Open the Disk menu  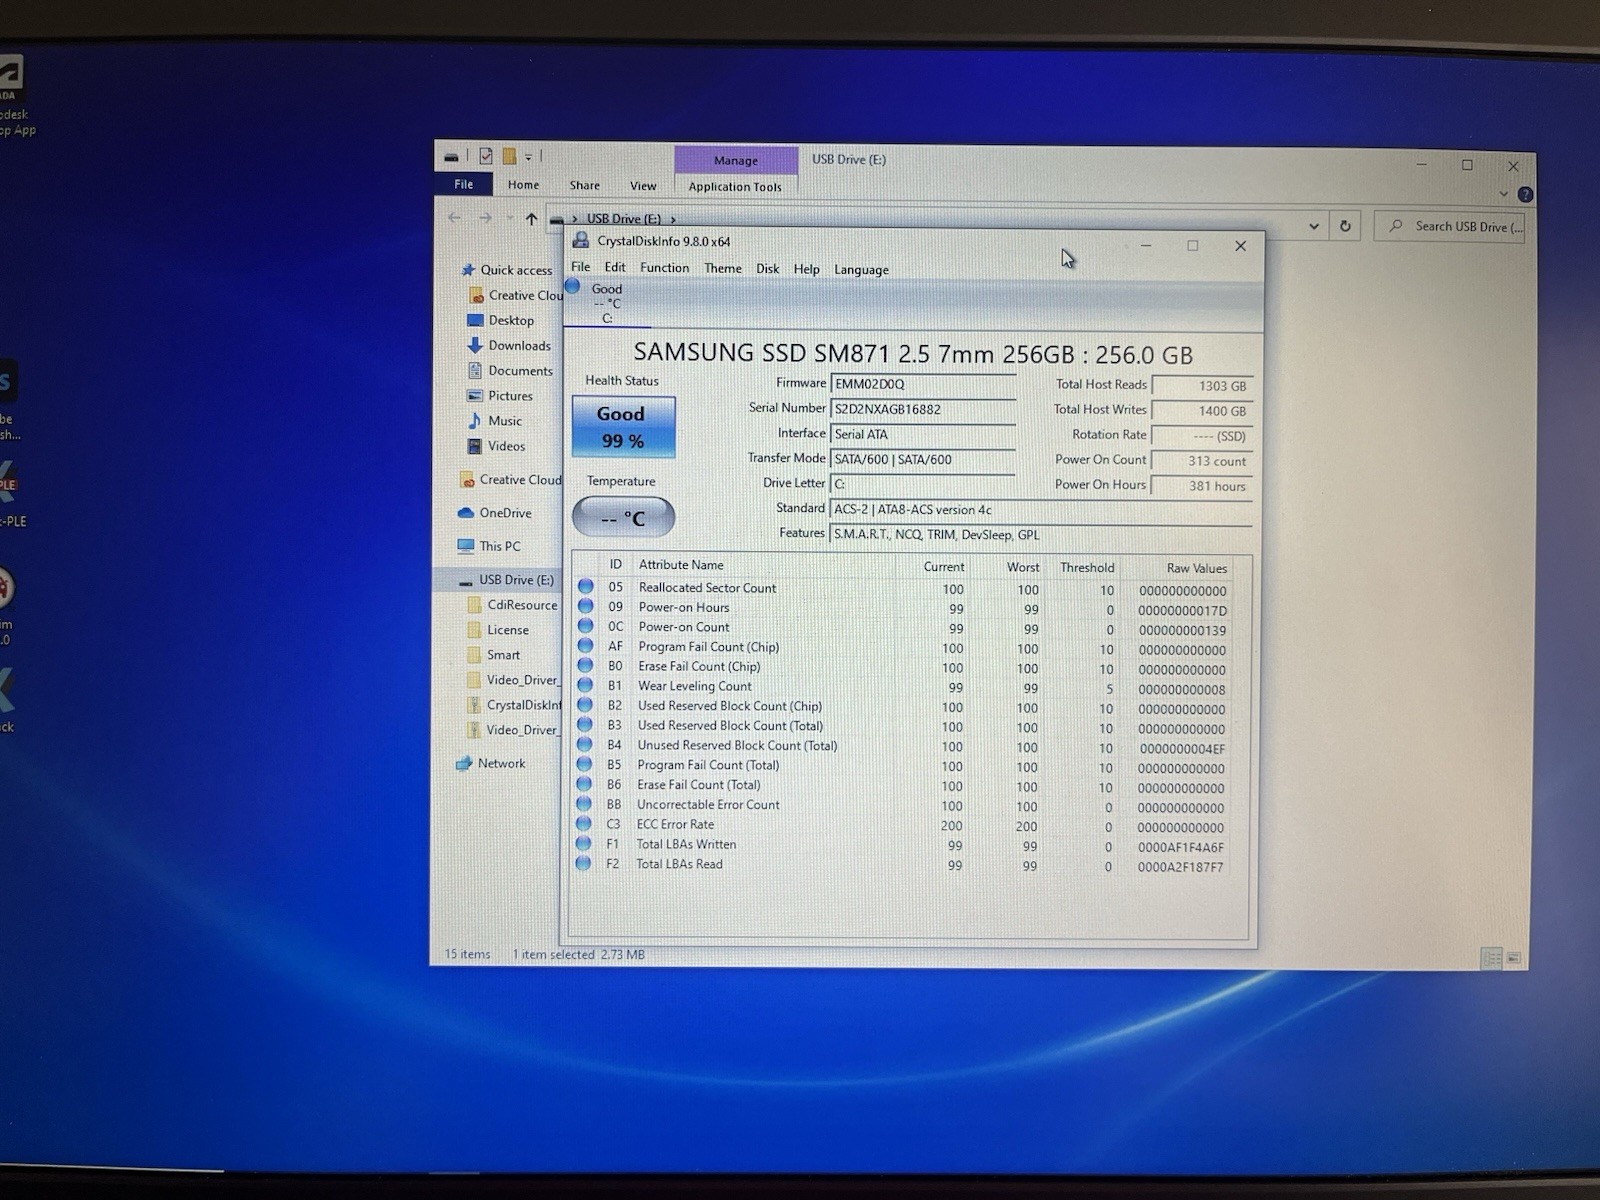pos(768,269)
